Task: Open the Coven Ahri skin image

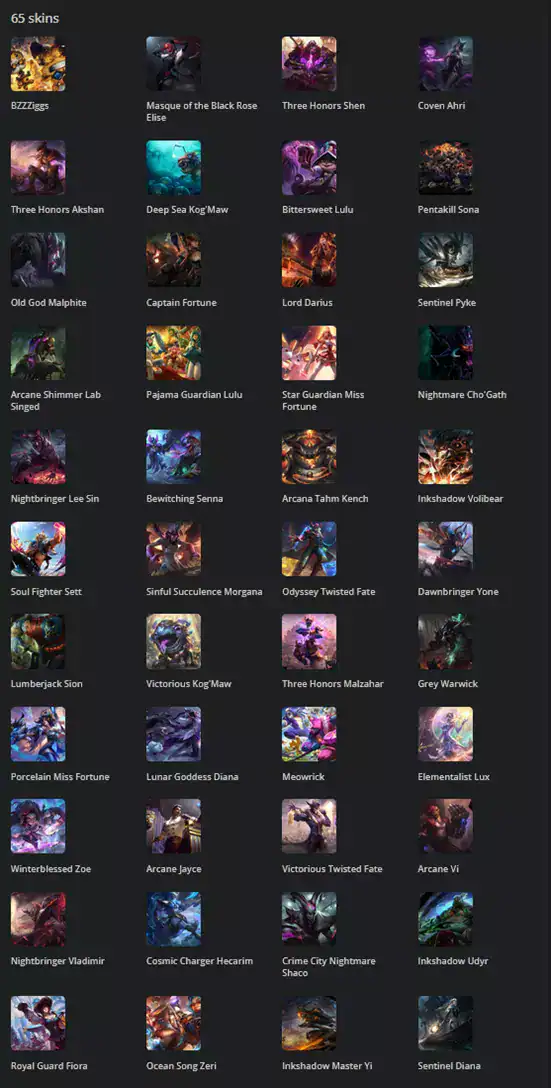Action: pyautogui.click(x=446, y=64)
